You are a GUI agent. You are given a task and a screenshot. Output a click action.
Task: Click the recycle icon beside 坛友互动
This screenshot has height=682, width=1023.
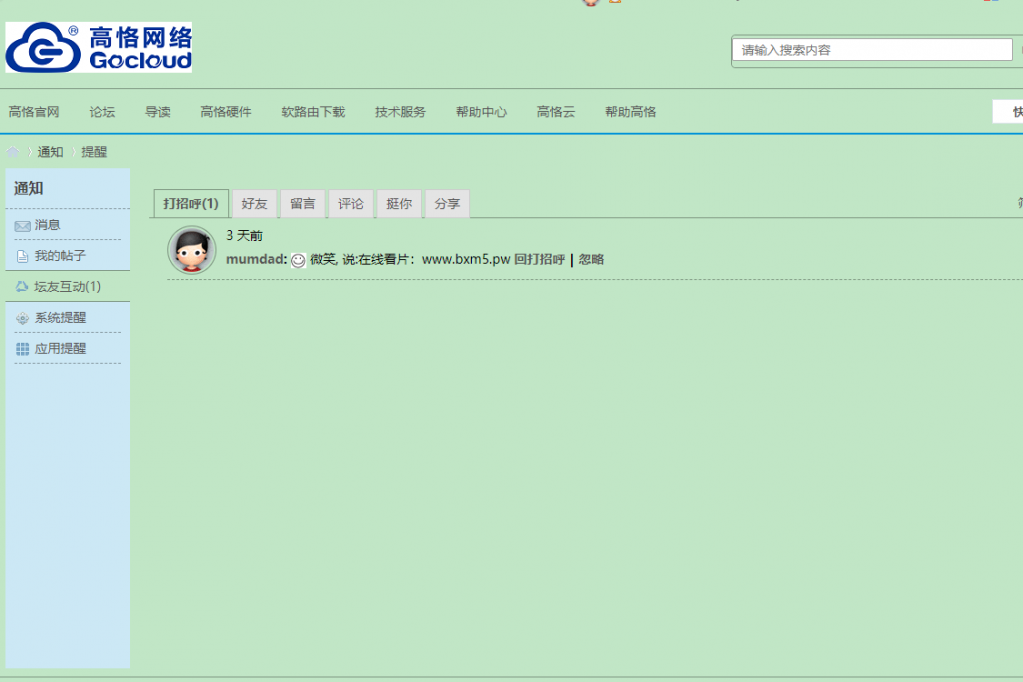coord(22,287)
